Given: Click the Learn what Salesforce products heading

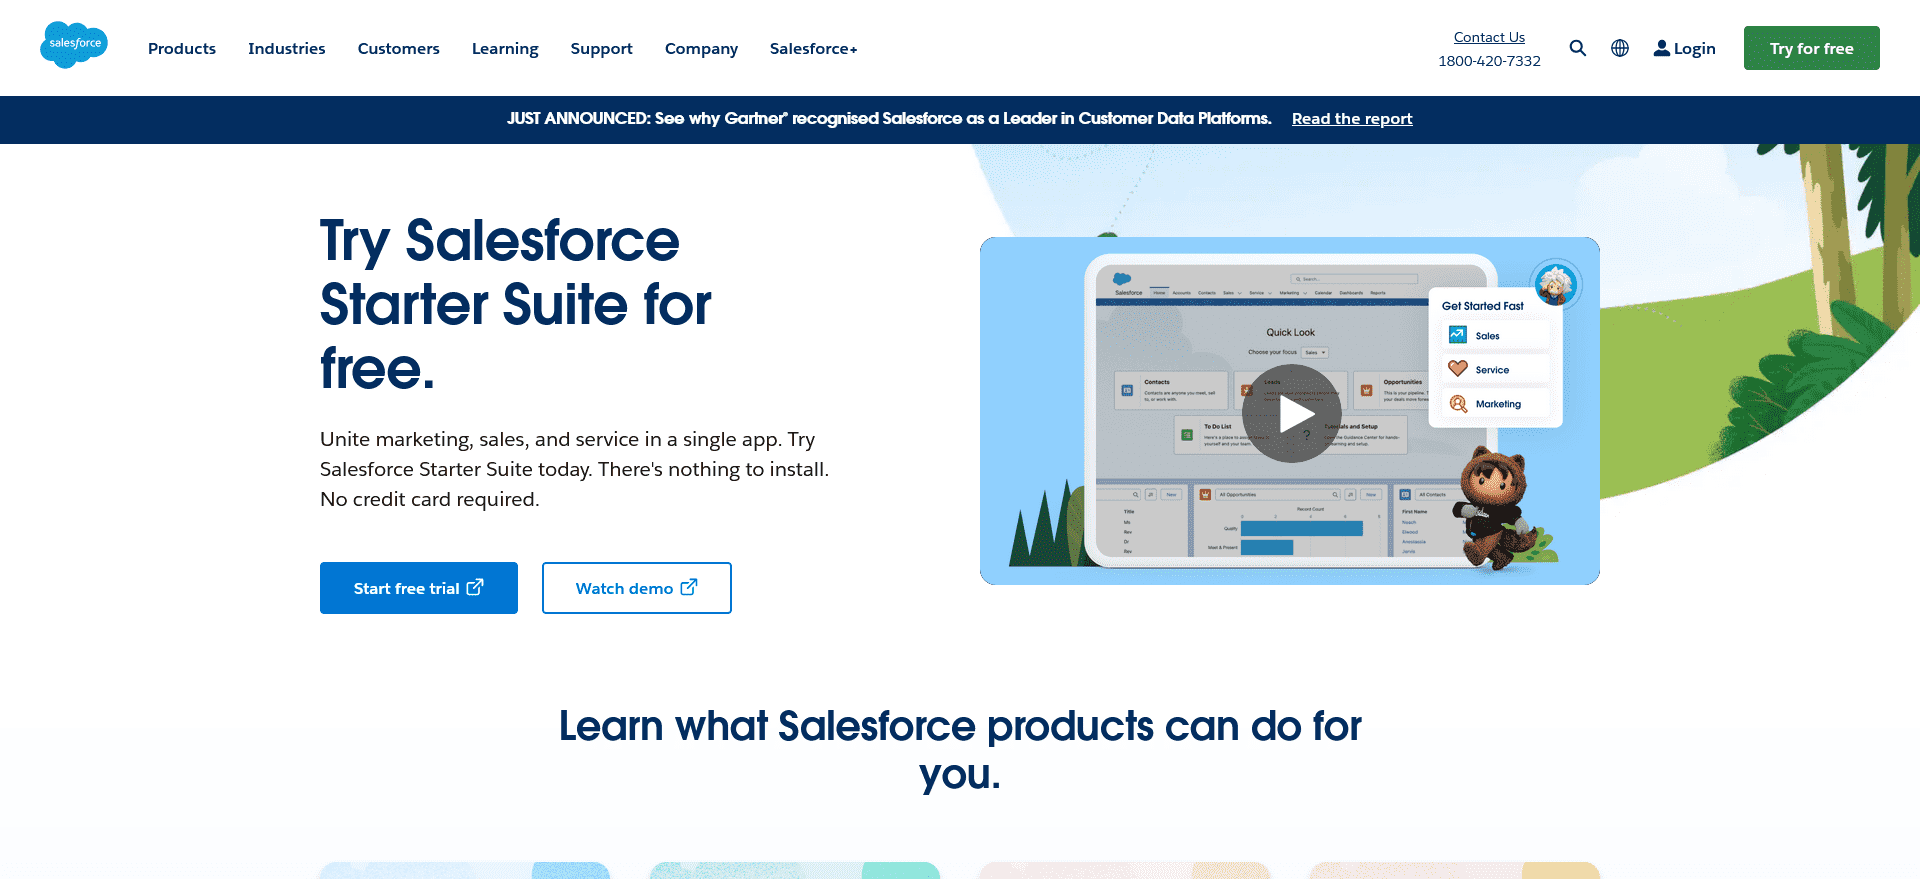Looking at the screenshot, I should [960, 750].
